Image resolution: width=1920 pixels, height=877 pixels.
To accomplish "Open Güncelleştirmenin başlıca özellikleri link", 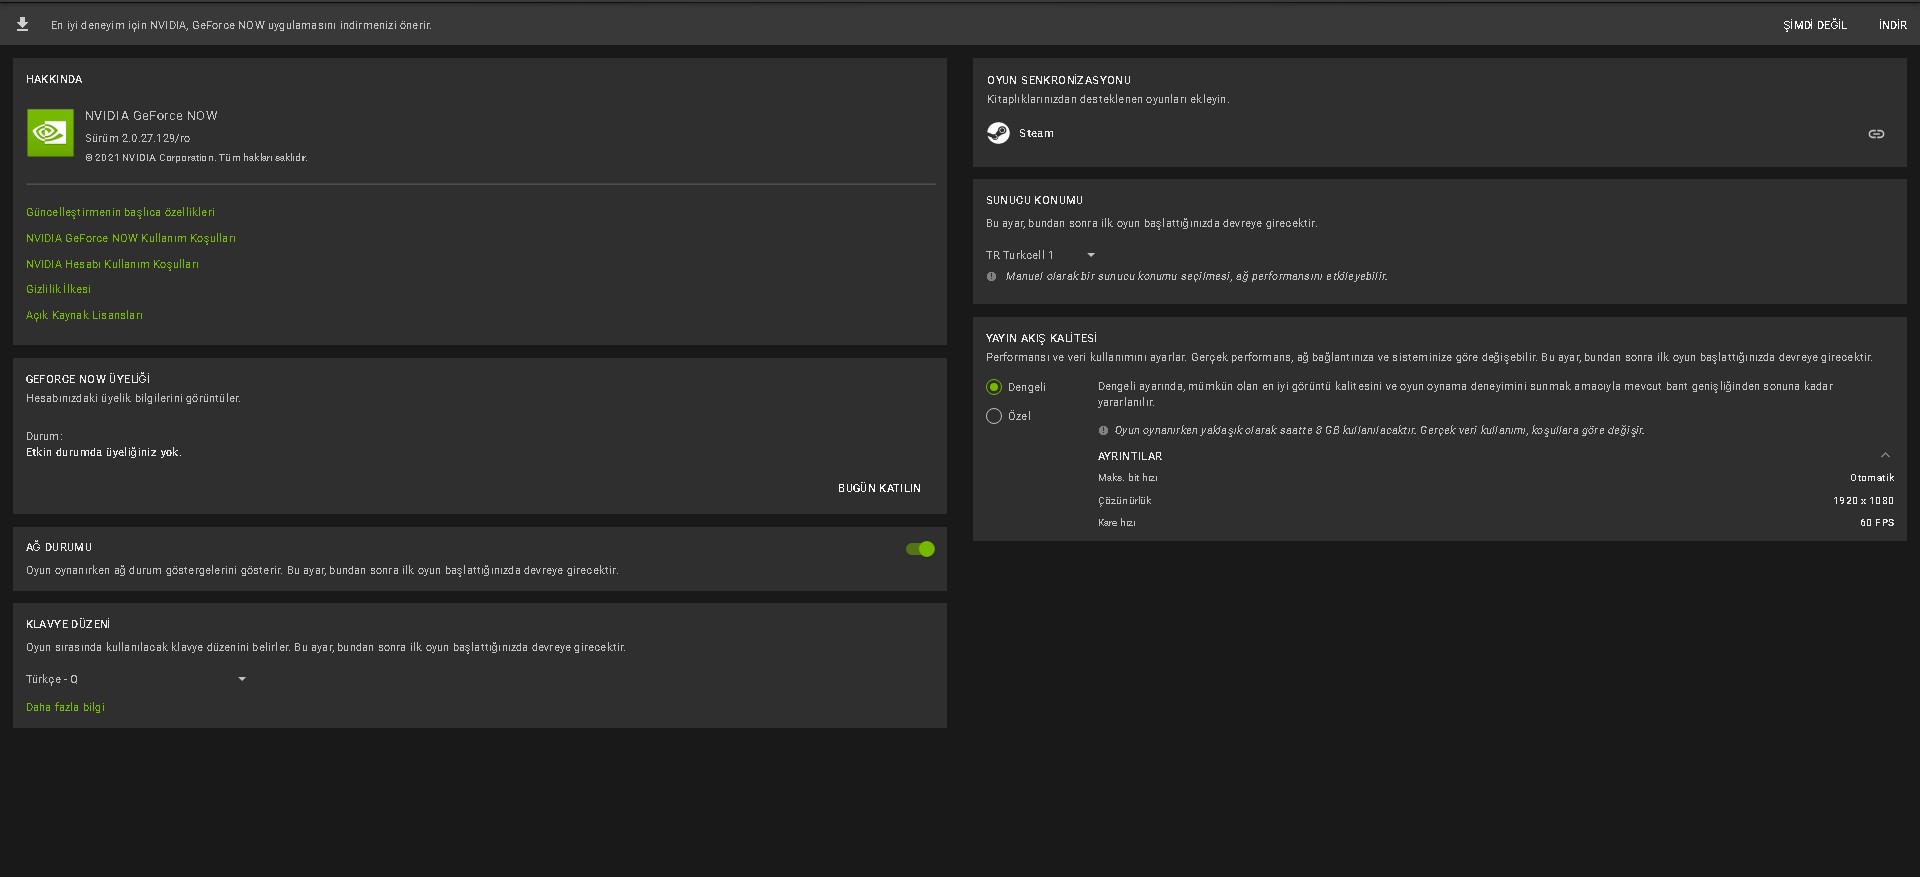I will tap(120, 212).
